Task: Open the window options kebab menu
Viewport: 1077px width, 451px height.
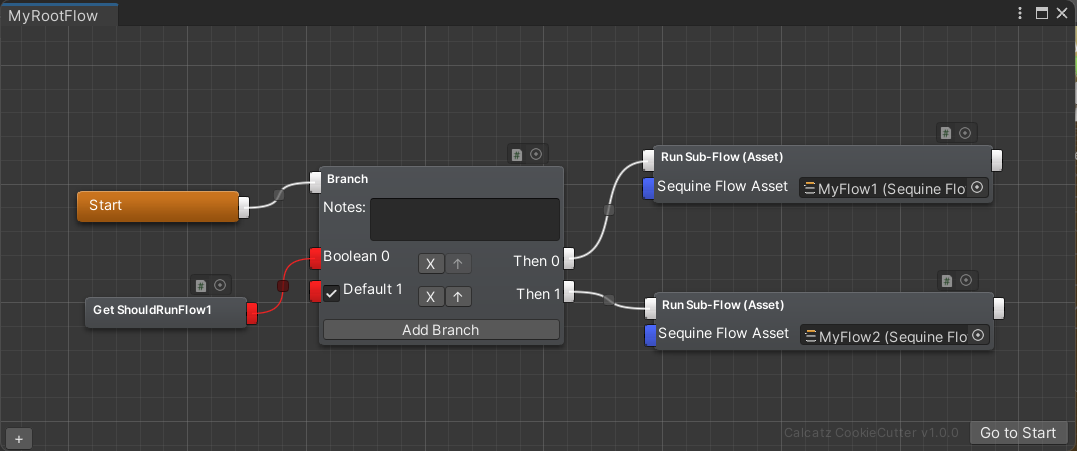Action: point(1021,13)
